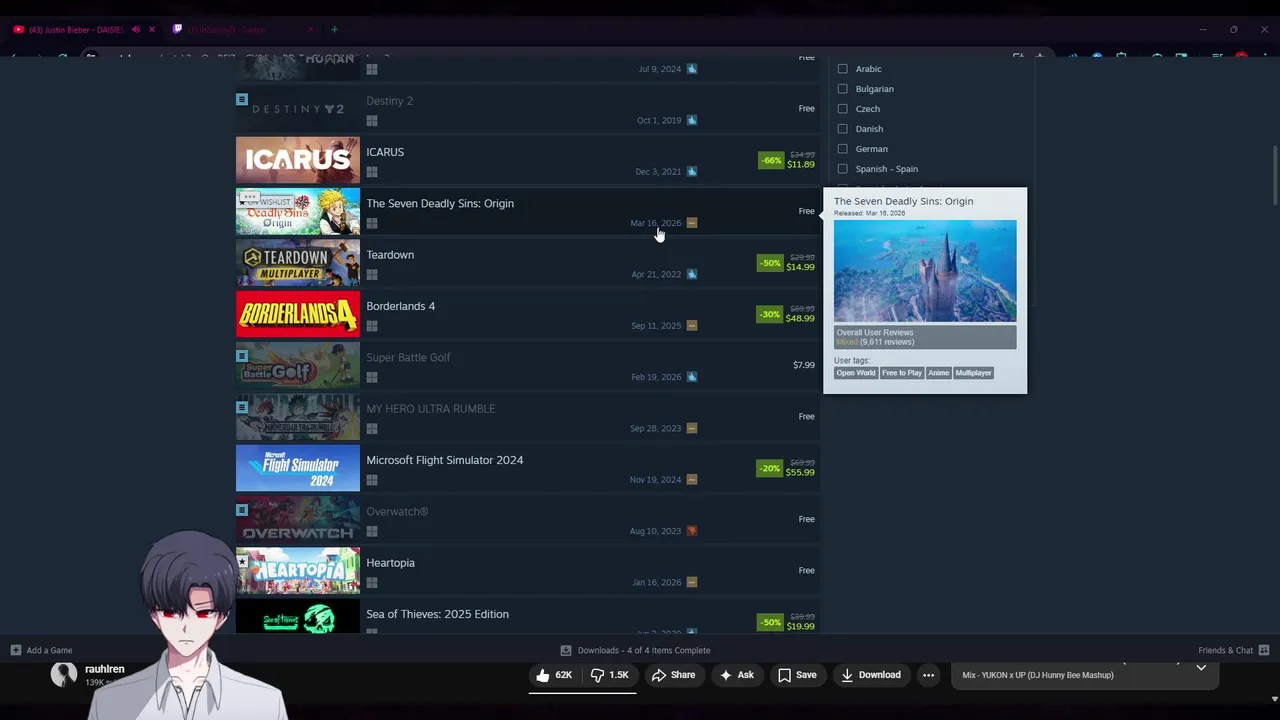Check the German language filter
The image size is (1280, 720).
click(x=843, y=149)
